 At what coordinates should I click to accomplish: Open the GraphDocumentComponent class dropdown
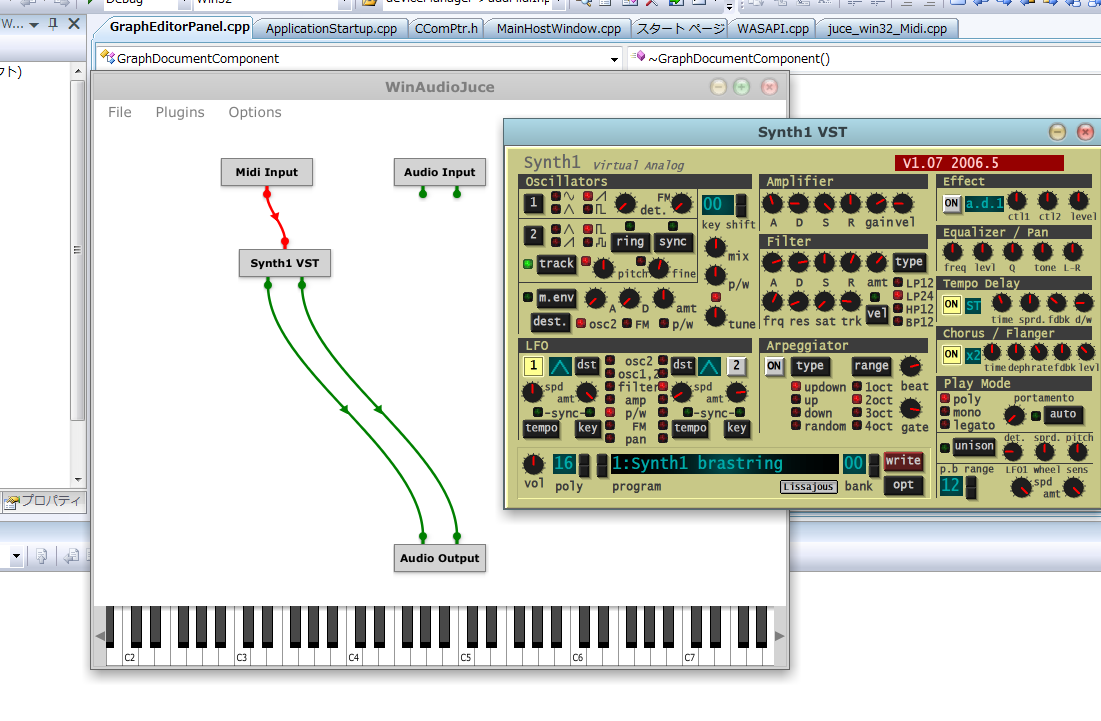(614, 59)
